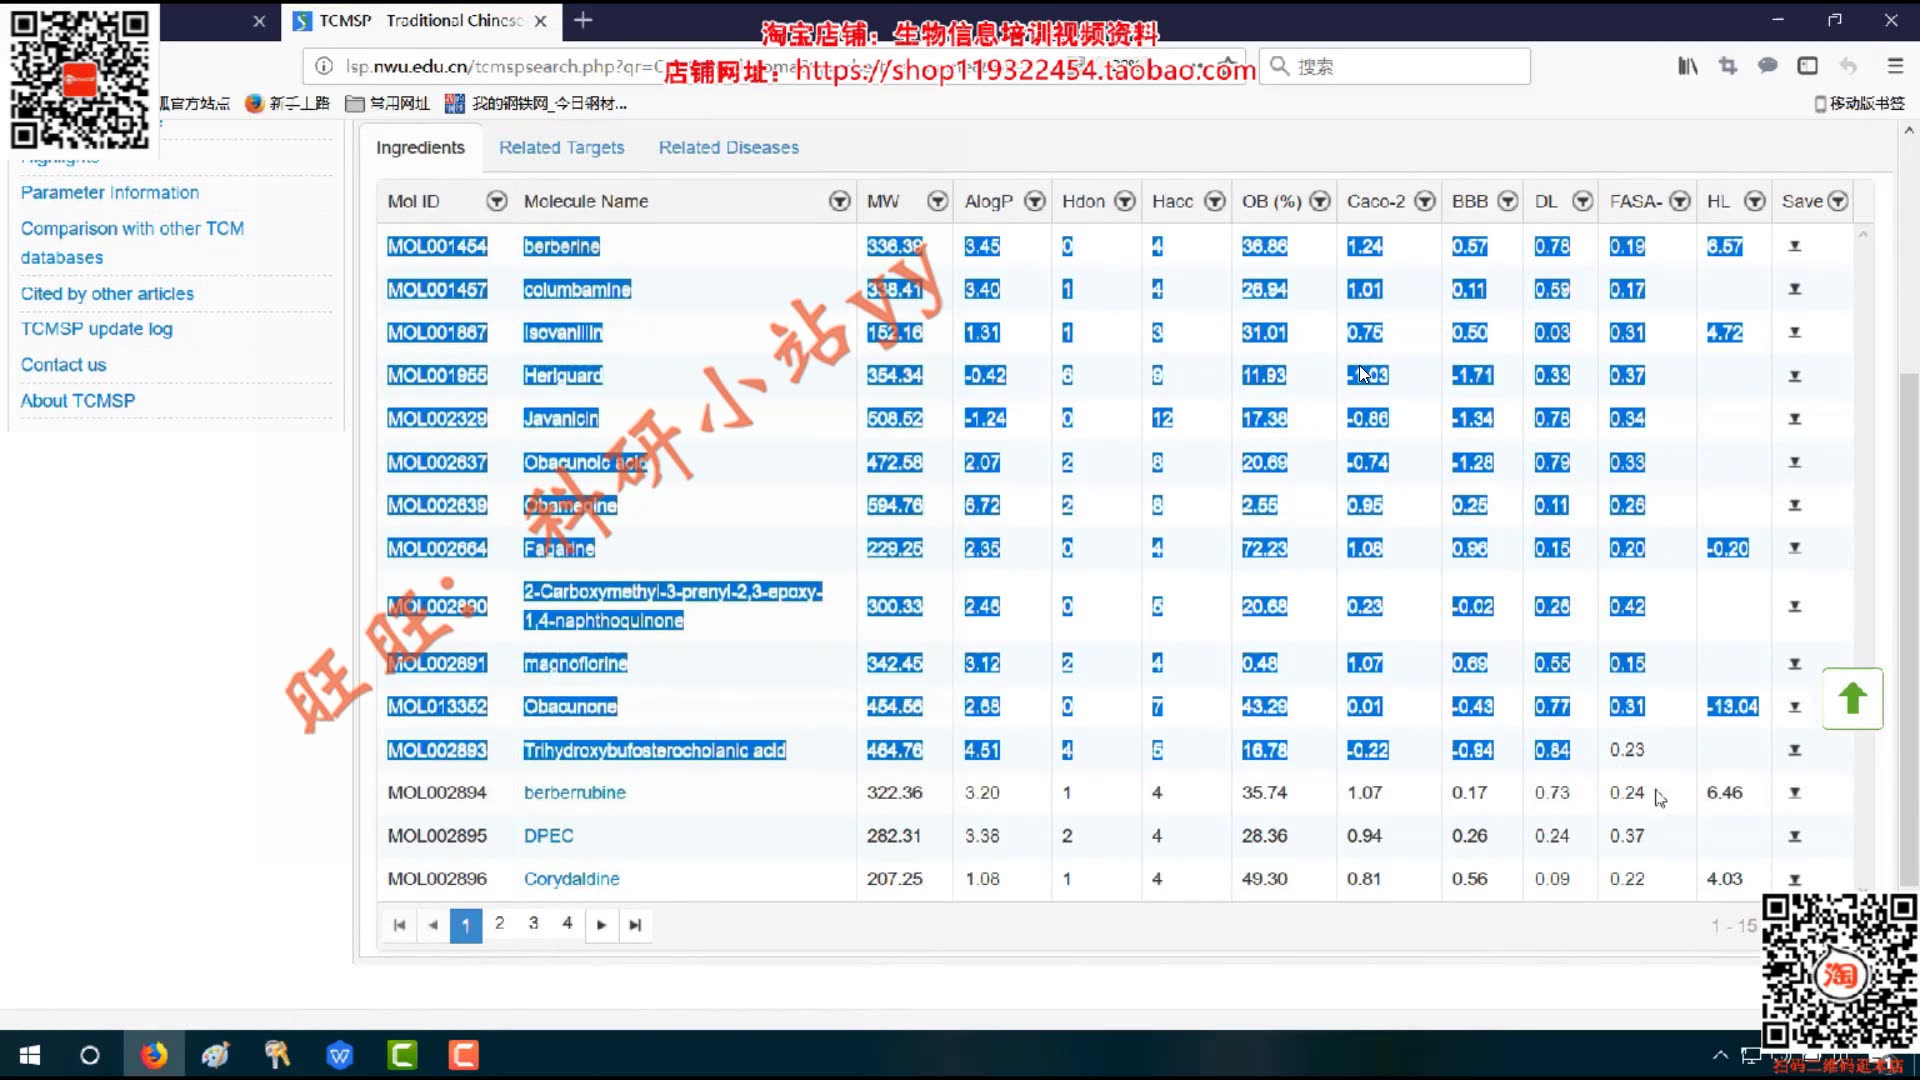1920x1080 pixels.
Task: Open filter dropdown for HL column
Action: [1755, 201]
